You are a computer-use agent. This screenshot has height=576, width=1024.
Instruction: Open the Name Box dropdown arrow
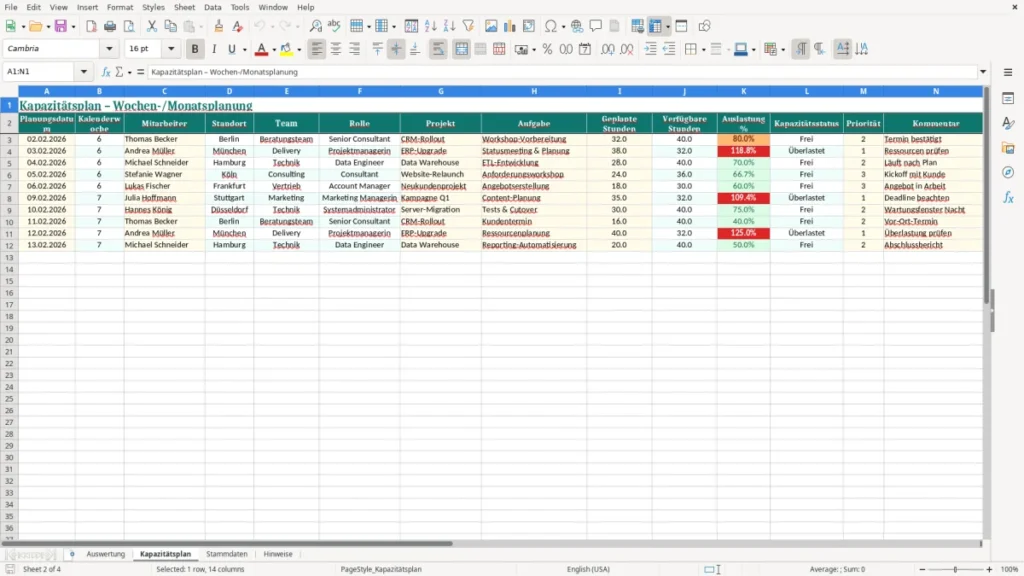click(84, 72)
